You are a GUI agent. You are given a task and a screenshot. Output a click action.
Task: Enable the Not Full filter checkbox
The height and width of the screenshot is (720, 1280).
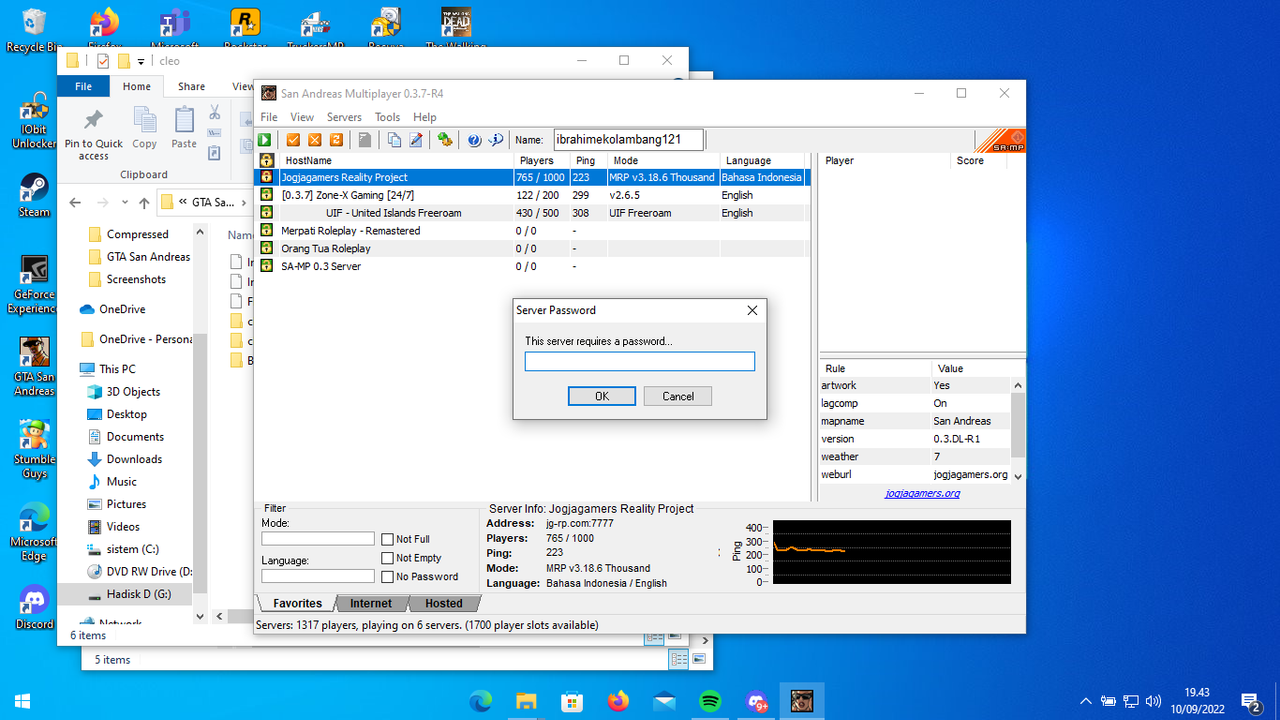pyautogui.click(x=388, y=540)
